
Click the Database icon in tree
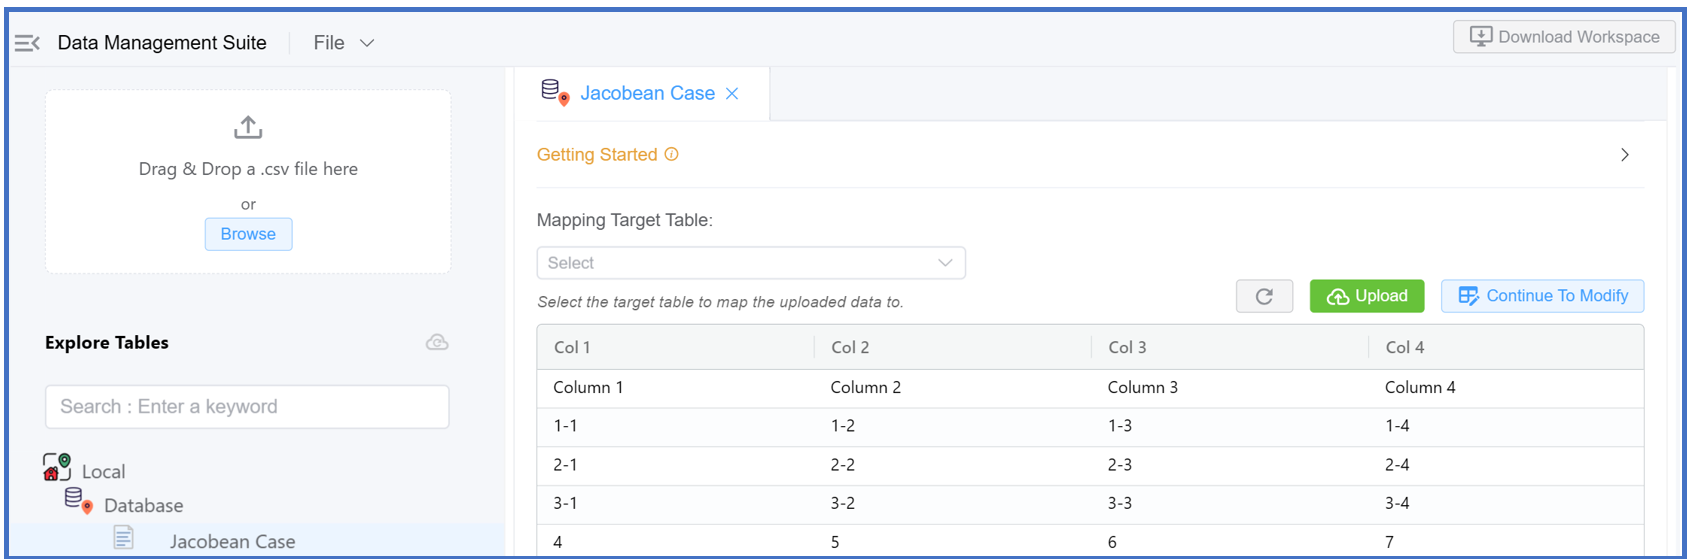point(78,500)
